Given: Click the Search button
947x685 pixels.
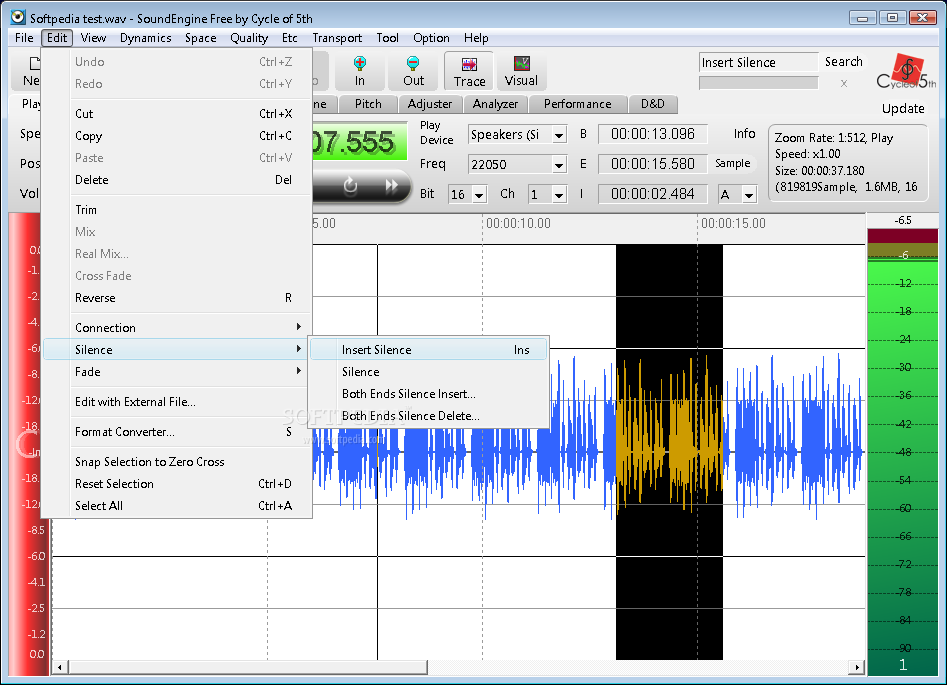Looking at the screenshot, I should coord(844,62).
